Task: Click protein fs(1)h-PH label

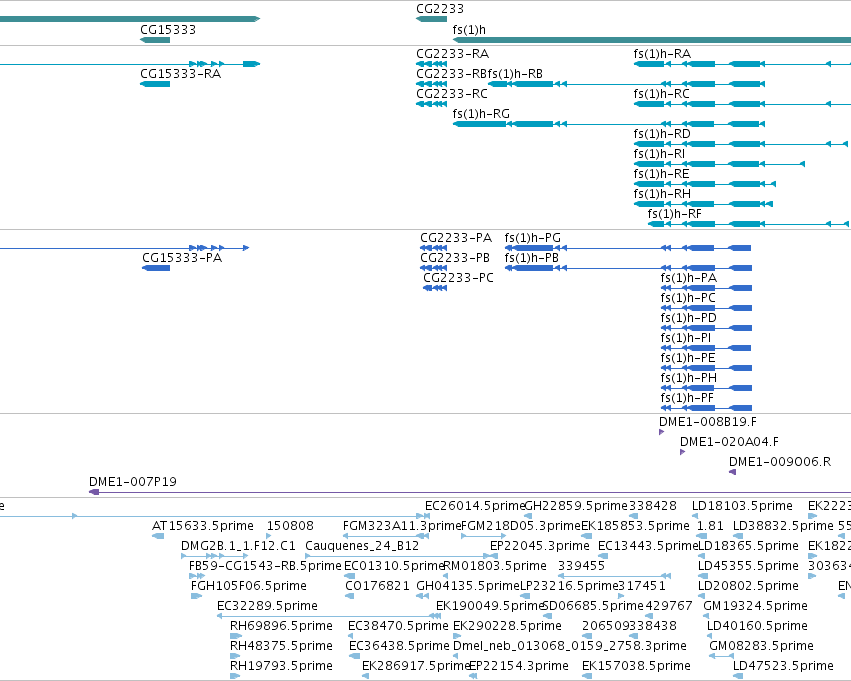Action: (x=688, y=378)
